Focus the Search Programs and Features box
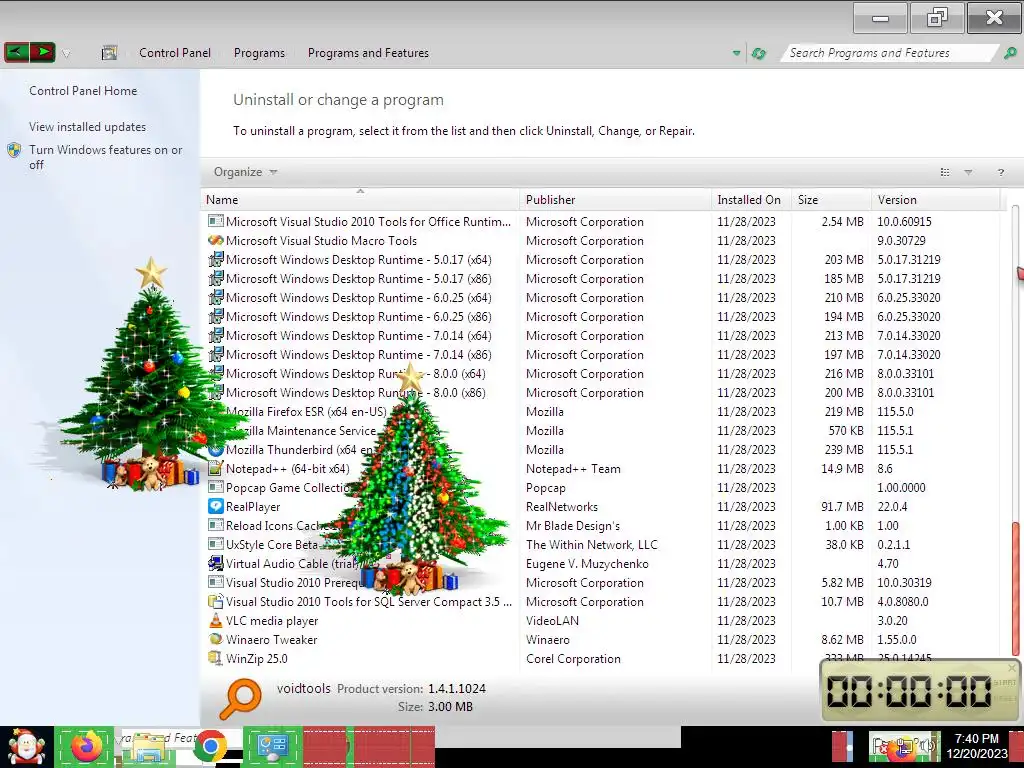Image resolution: width=1024 pixels, height=768 pixels. [888, 53]
